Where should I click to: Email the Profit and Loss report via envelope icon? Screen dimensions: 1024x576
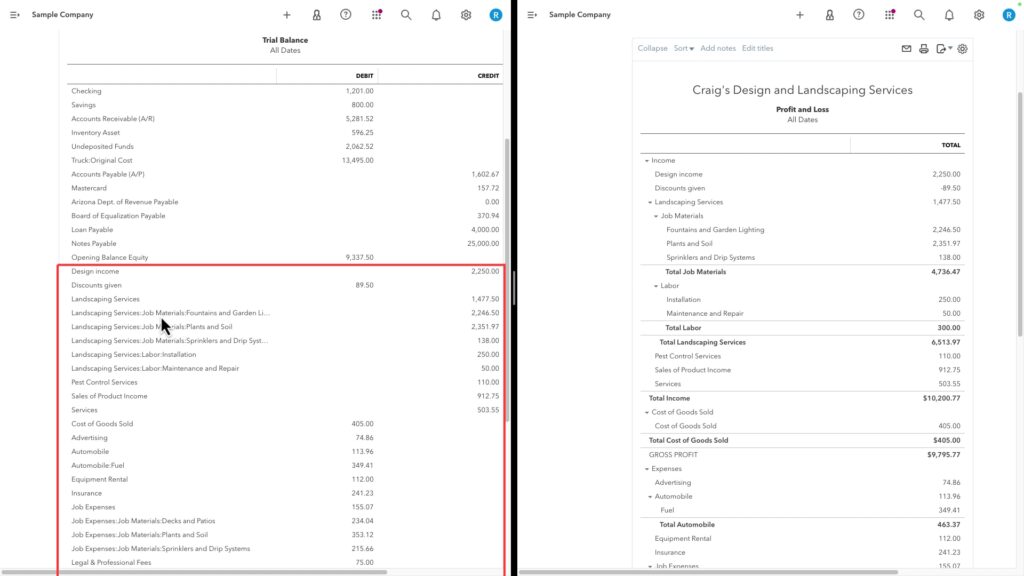(906, 48)
